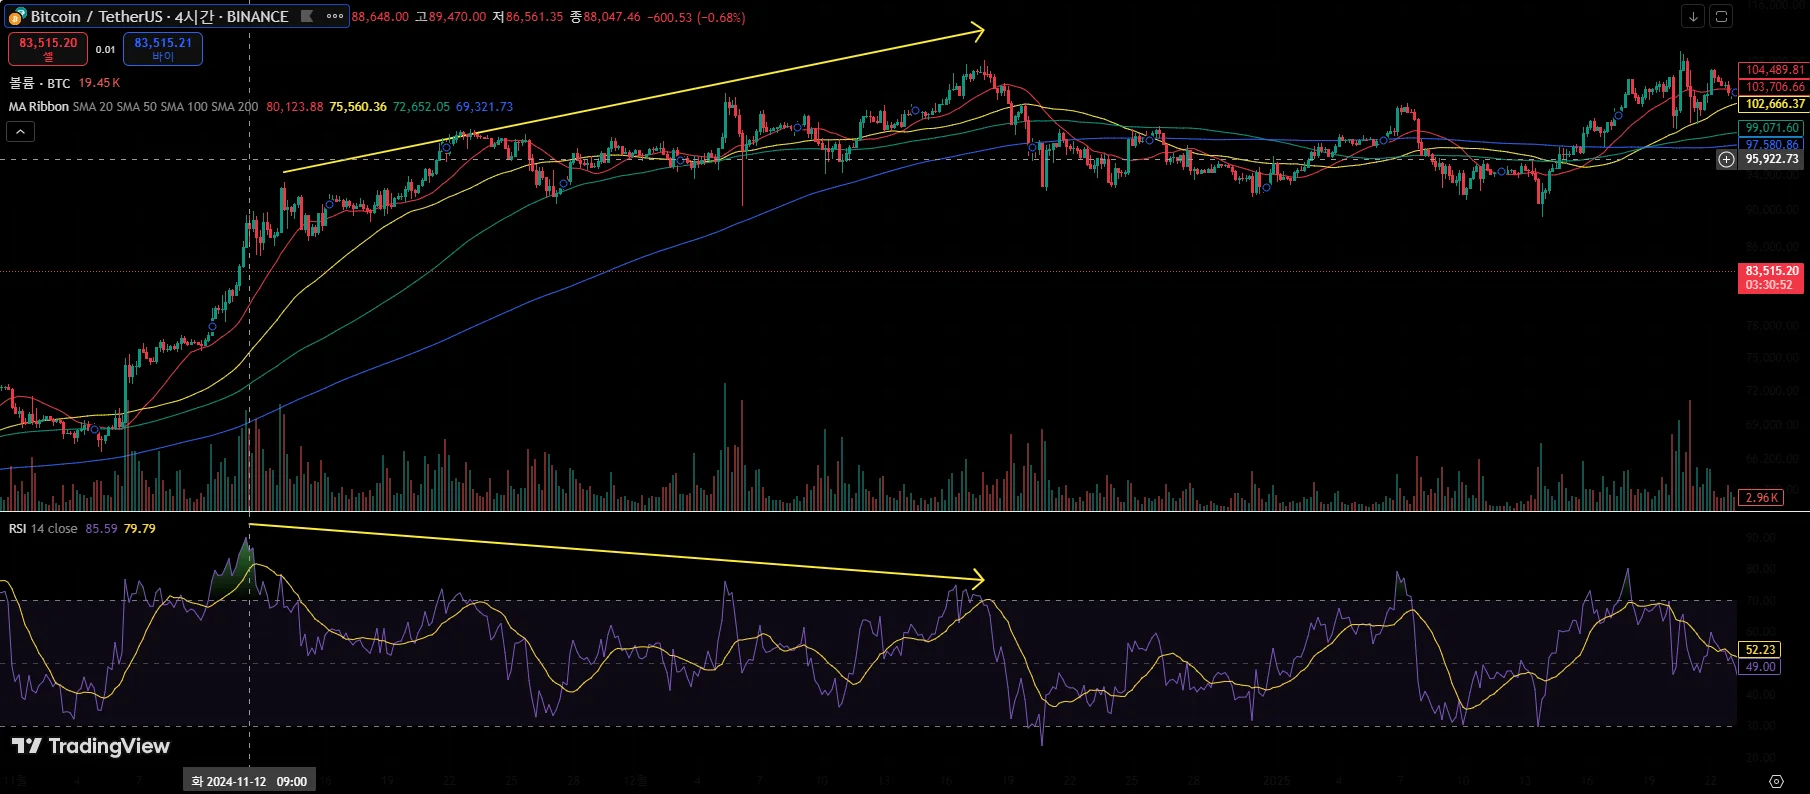Click the SMA 200 value 69,321.73
The height and width of the screenshot is (794, 1810).
tap(484, 107)
